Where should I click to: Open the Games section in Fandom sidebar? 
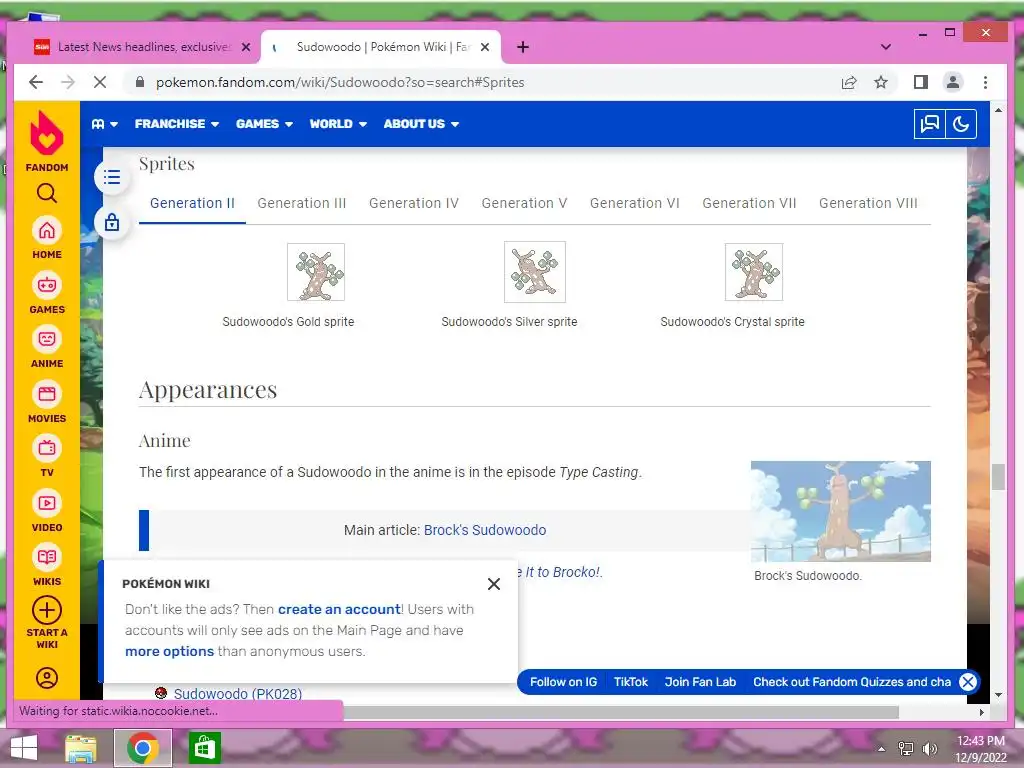click(x=47, y=293)
